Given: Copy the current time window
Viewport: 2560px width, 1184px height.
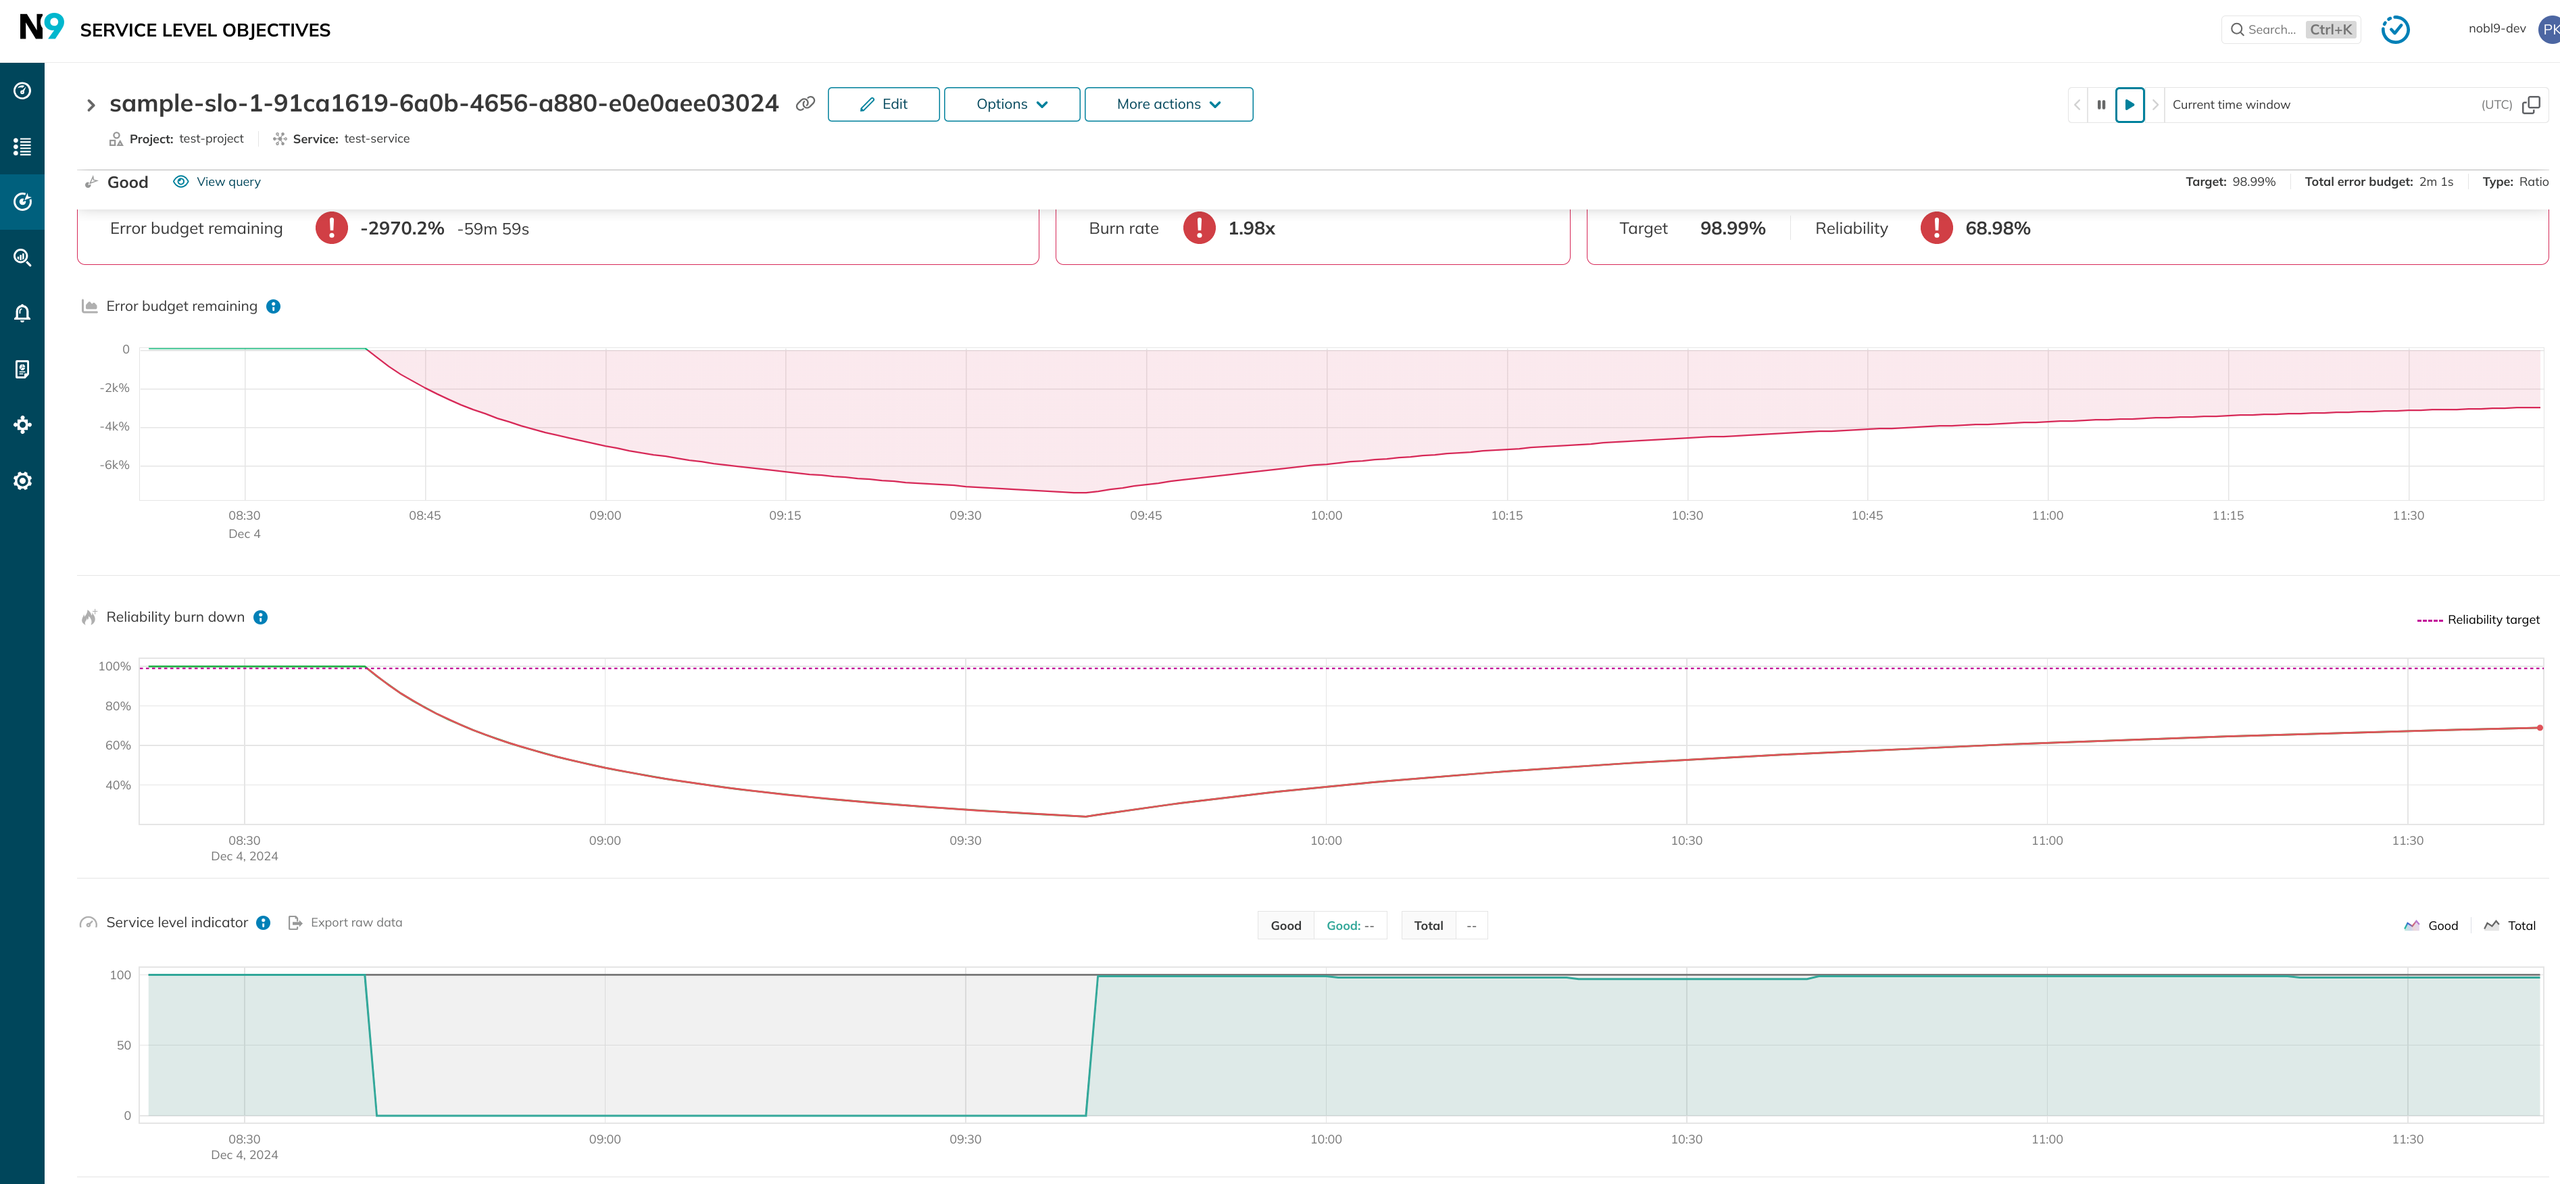Looking at the screenshot, I should 2531,105.
